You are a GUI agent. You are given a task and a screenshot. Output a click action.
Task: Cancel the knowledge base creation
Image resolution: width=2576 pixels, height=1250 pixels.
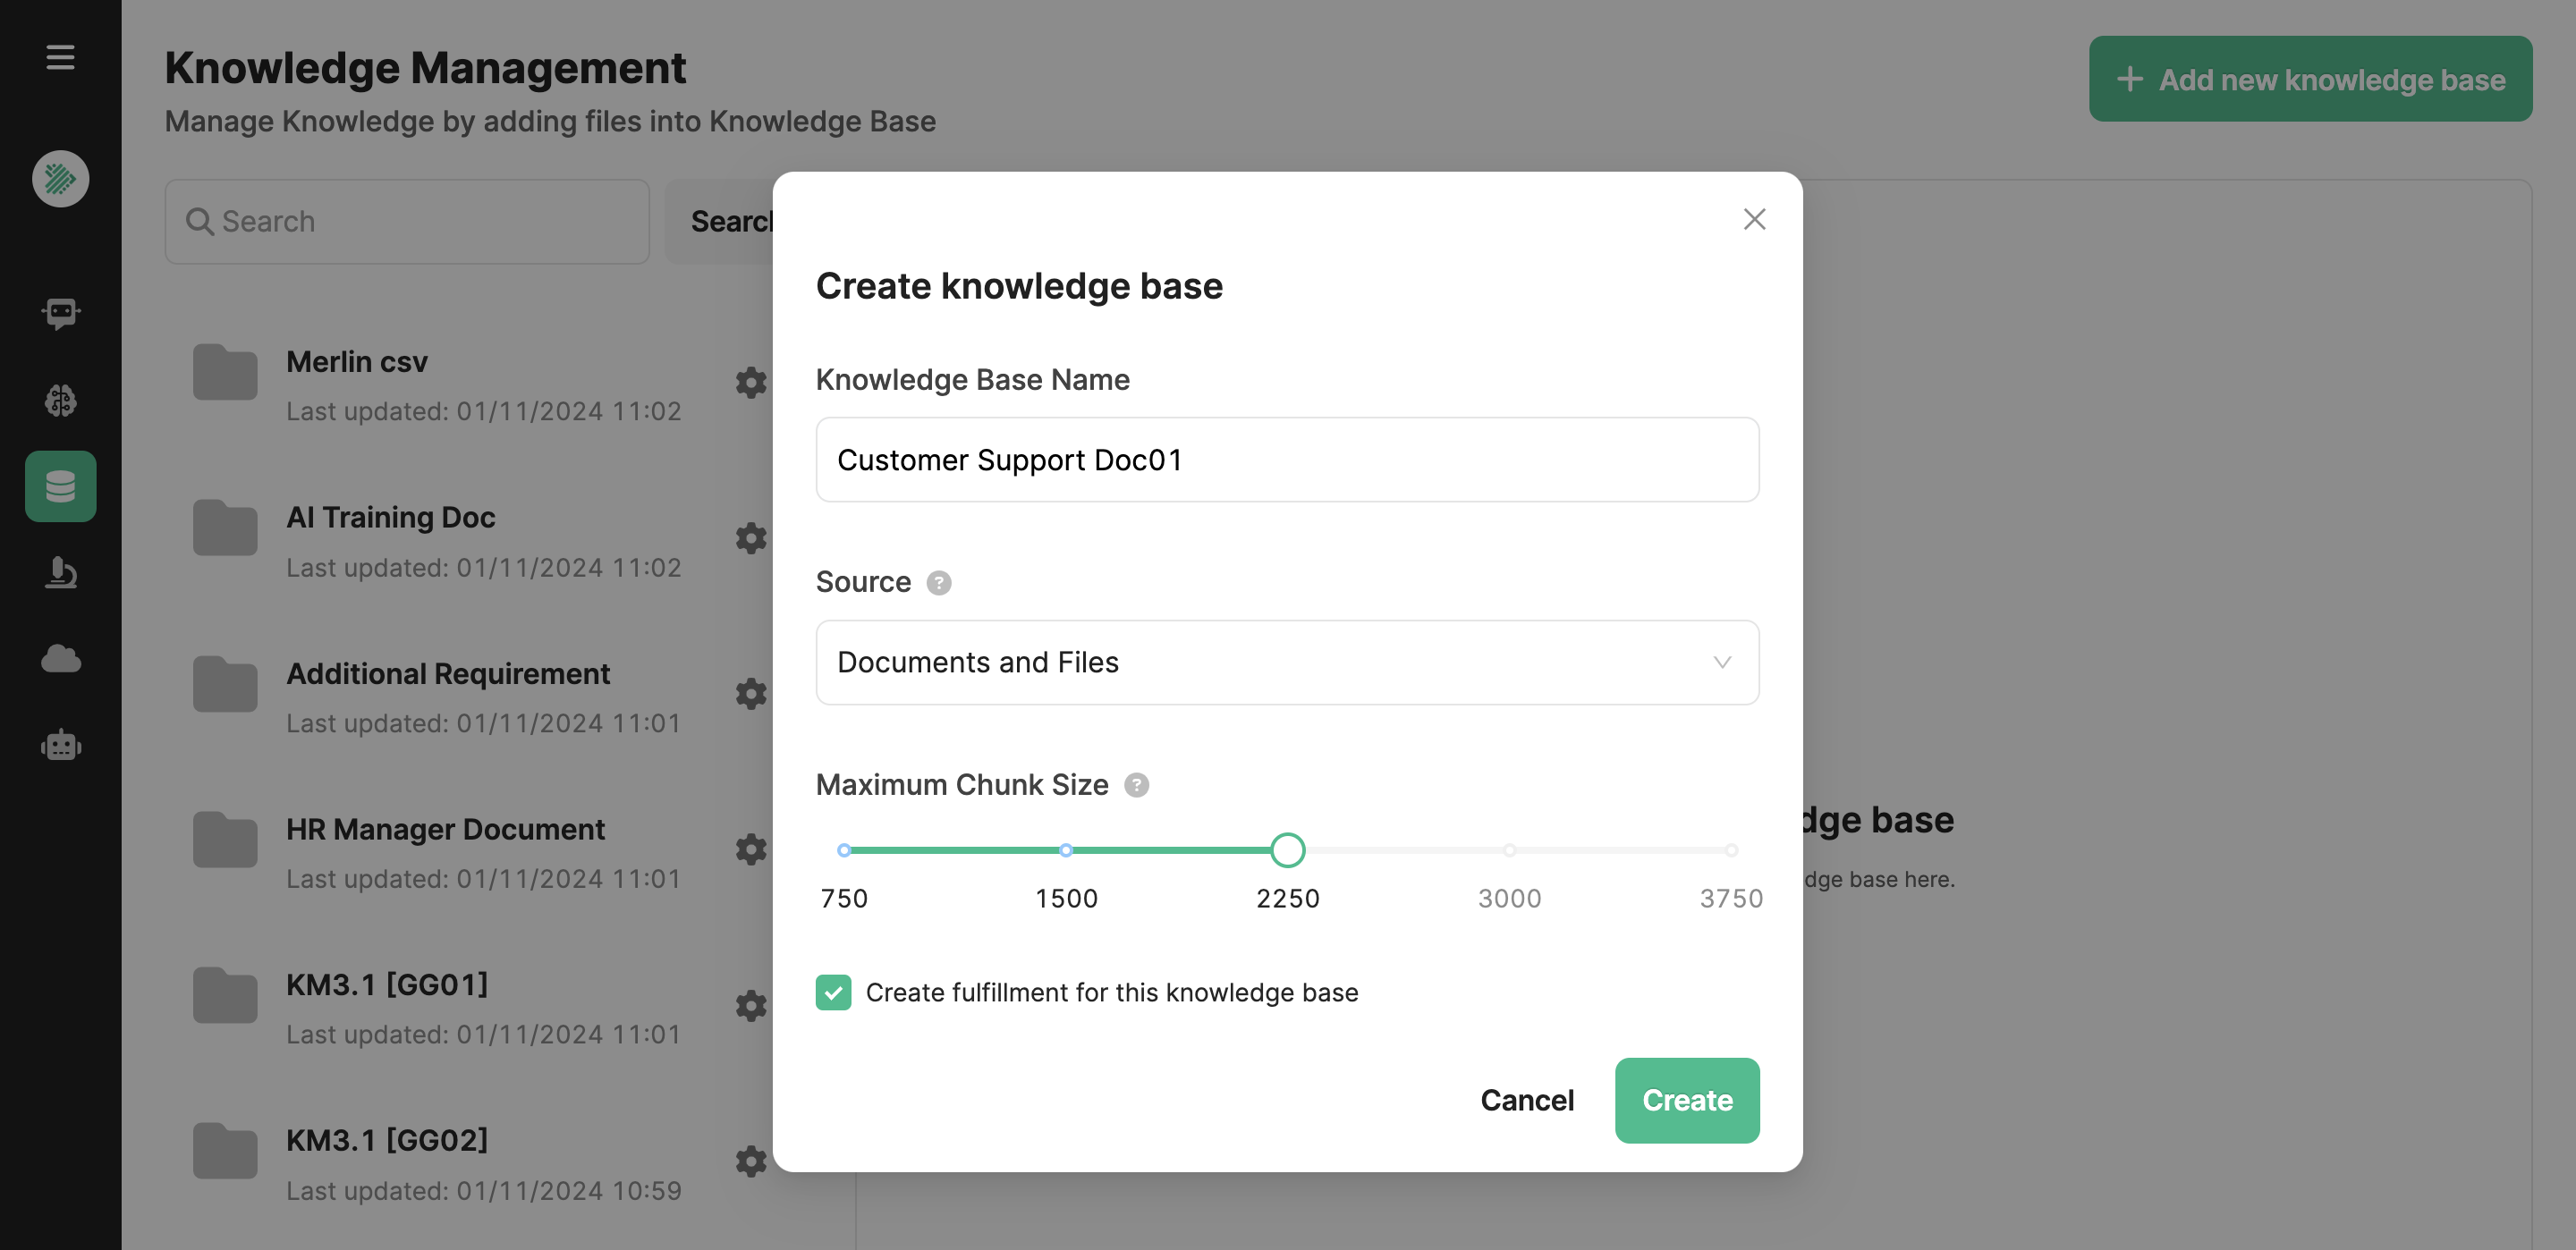pos(1527,1100)
